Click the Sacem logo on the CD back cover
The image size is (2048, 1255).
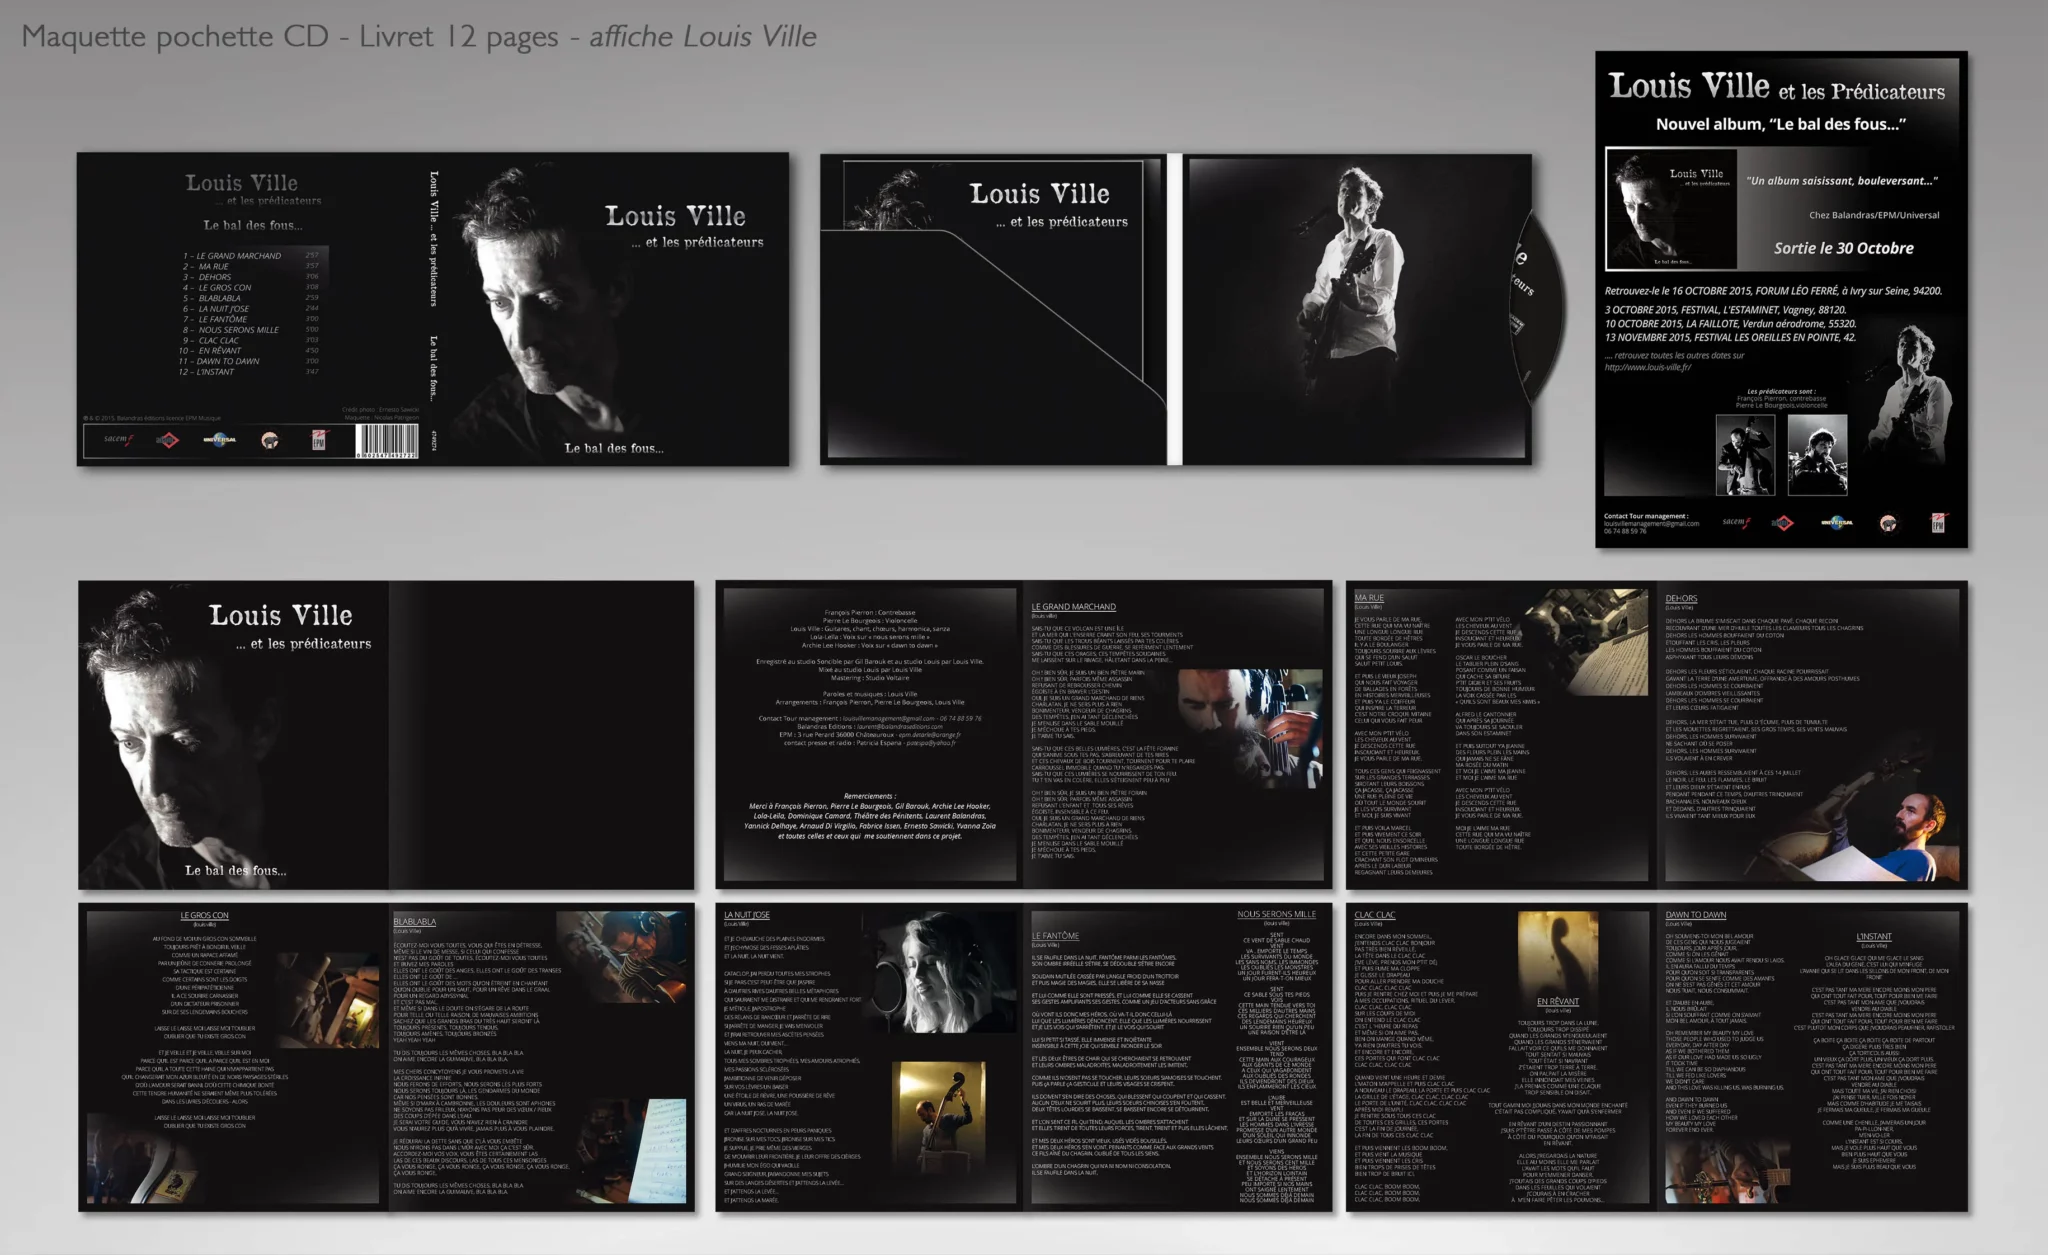(x=119, y=440)
